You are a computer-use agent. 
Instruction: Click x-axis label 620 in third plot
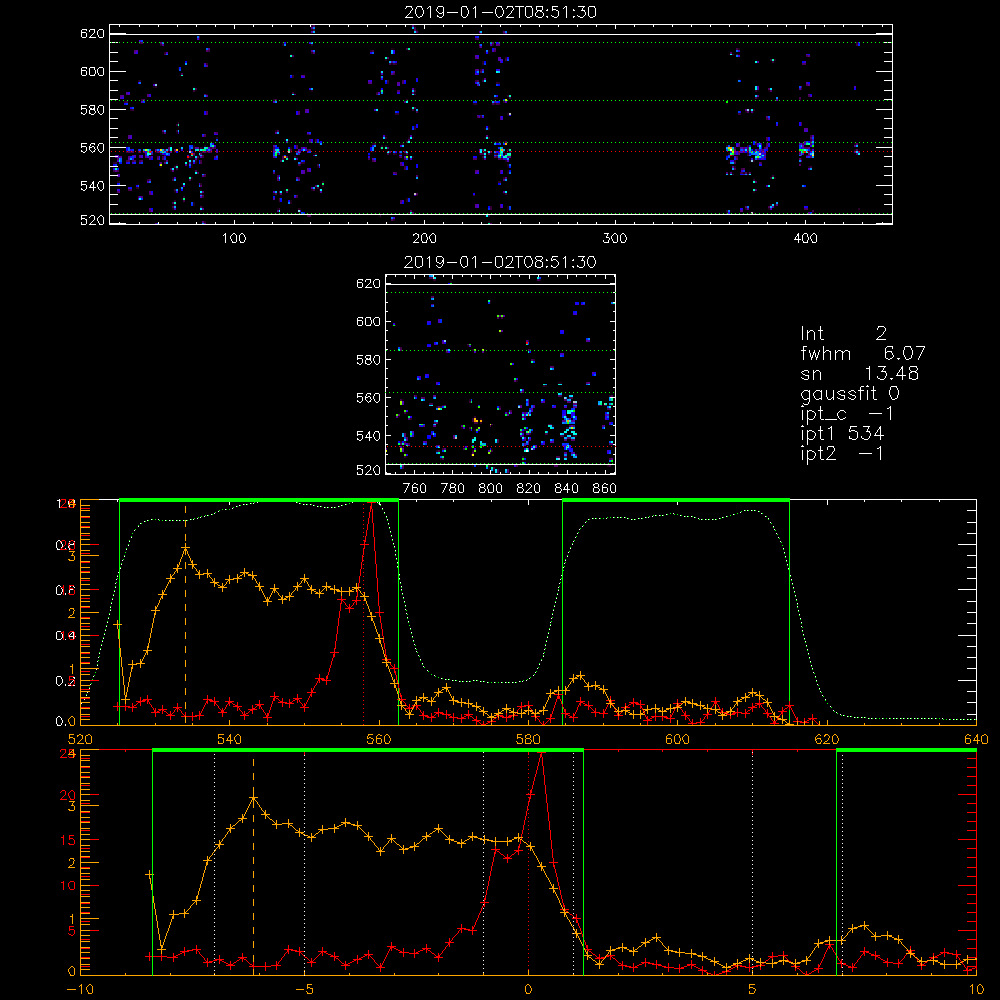(827, 739)
